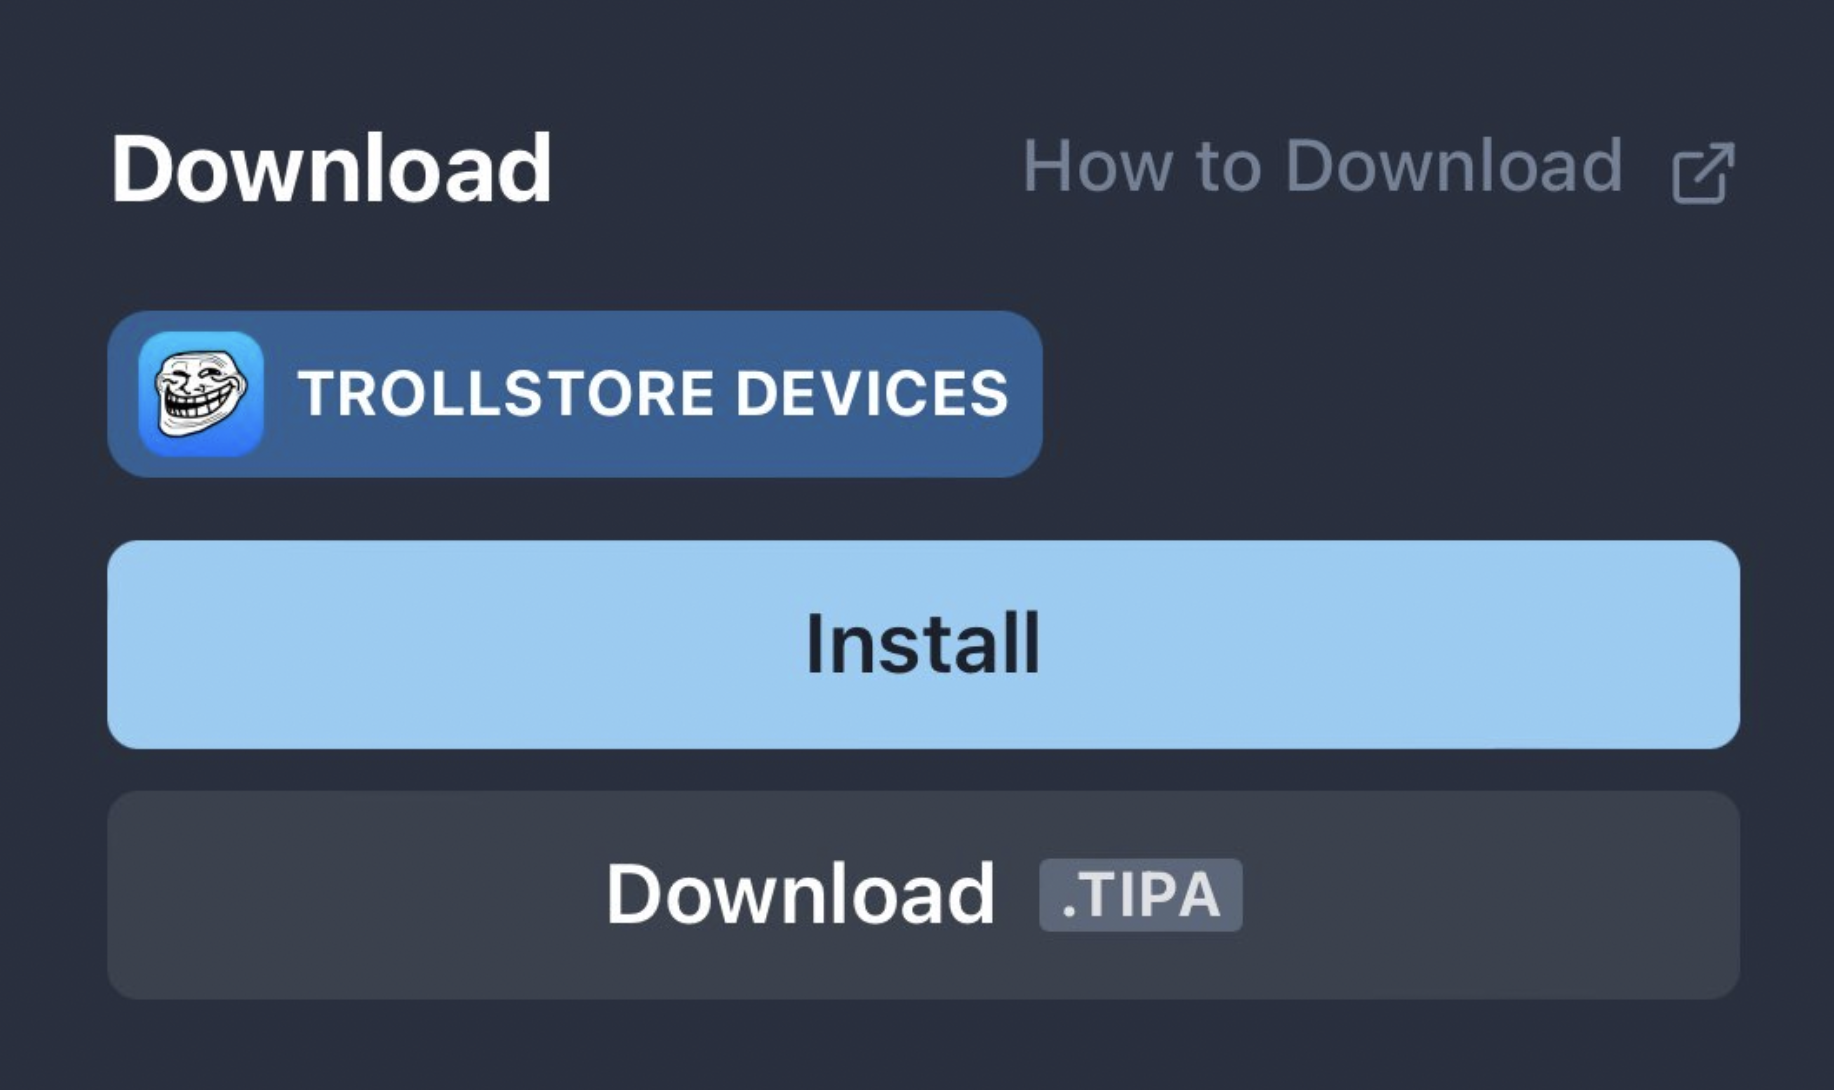Click the Download section heading
This screenshot has height=1090, width=1834.
331,169
